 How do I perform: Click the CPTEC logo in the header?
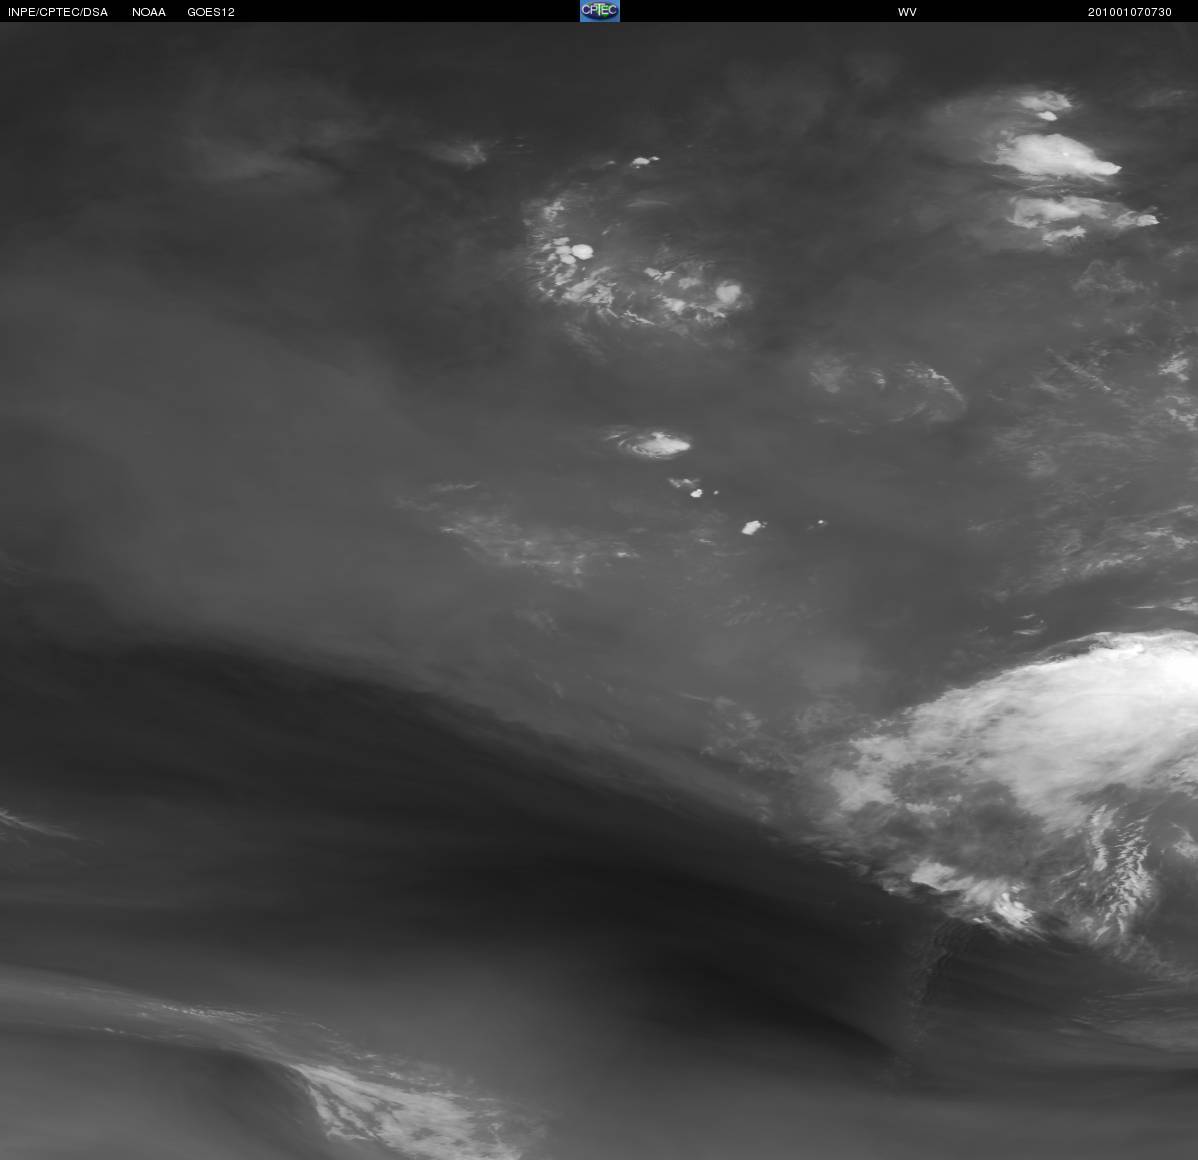(600, 11)
